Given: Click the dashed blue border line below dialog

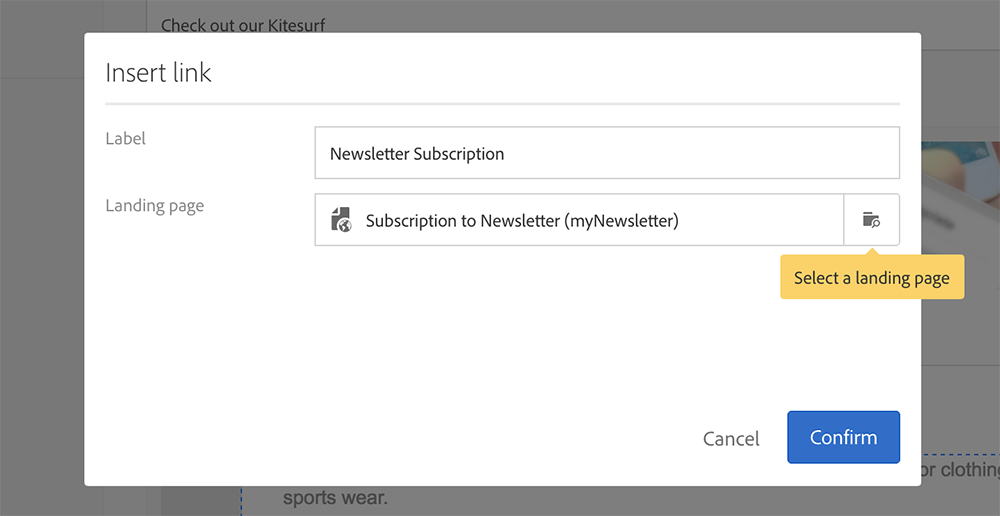Looking at the screenshot, I should click(241, 501).
